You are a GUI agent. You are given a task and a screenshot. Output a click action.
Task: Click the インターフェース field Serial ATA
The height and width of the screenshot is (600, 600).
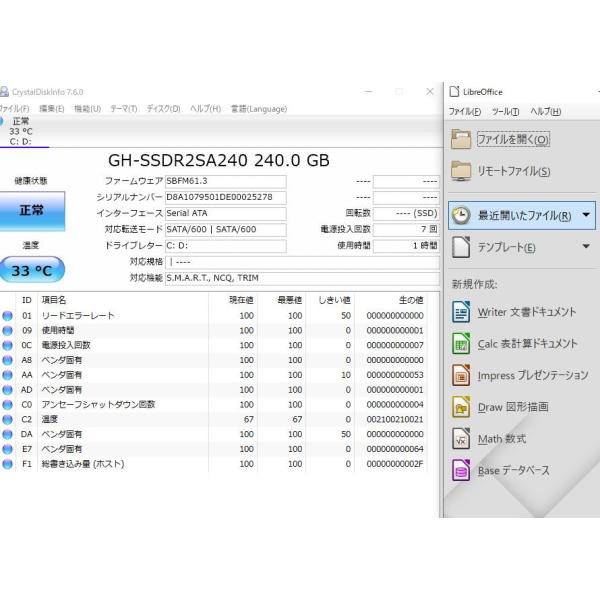225,214
